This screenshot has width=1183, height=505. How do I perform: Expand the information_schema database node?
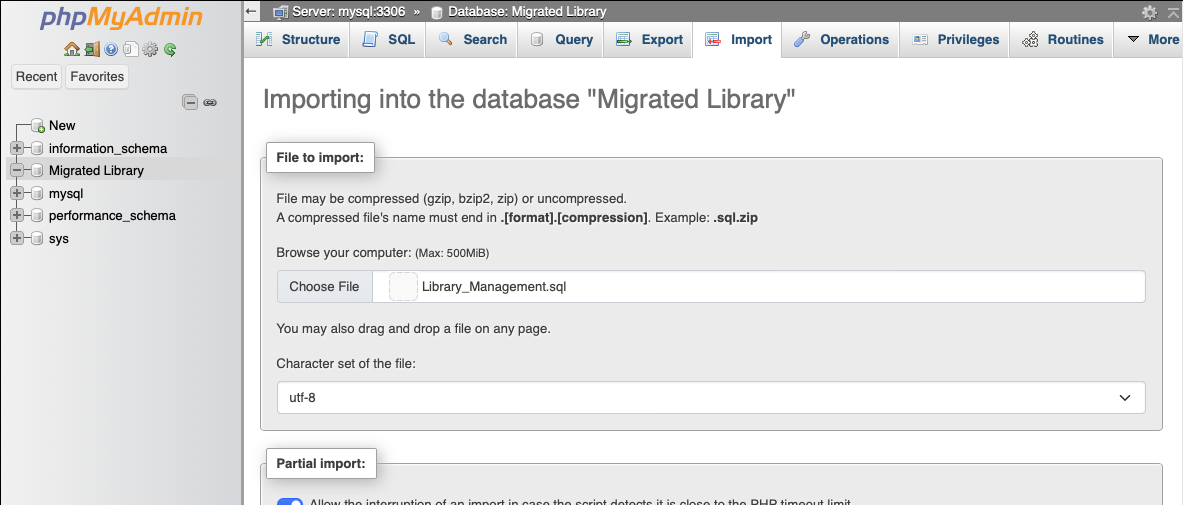pos(17,148)
